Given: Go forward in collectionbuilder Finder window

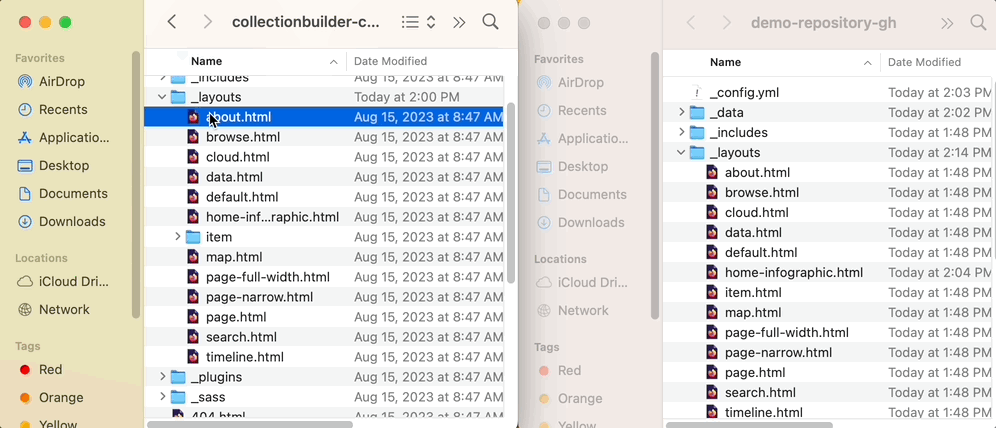Looking at the screenshot, I should [207, 22].
